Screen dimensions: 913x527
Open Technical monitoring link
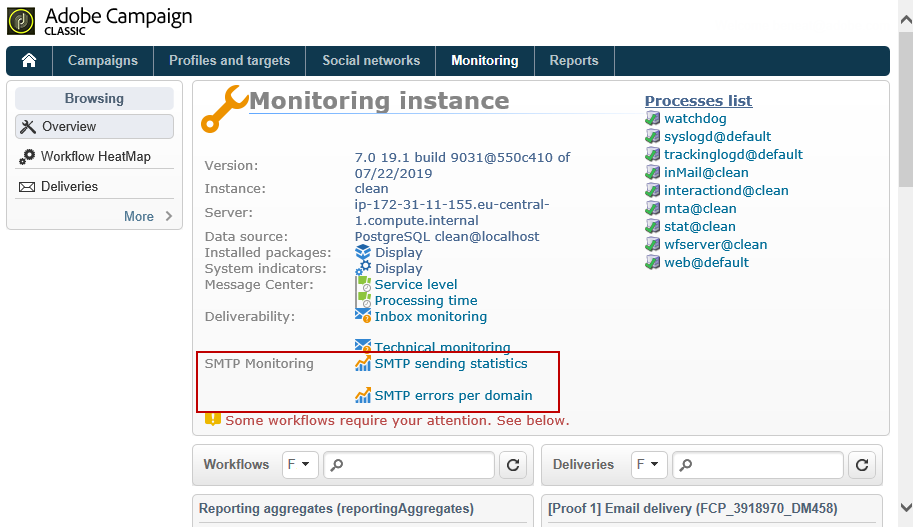[x=442, y=347]
